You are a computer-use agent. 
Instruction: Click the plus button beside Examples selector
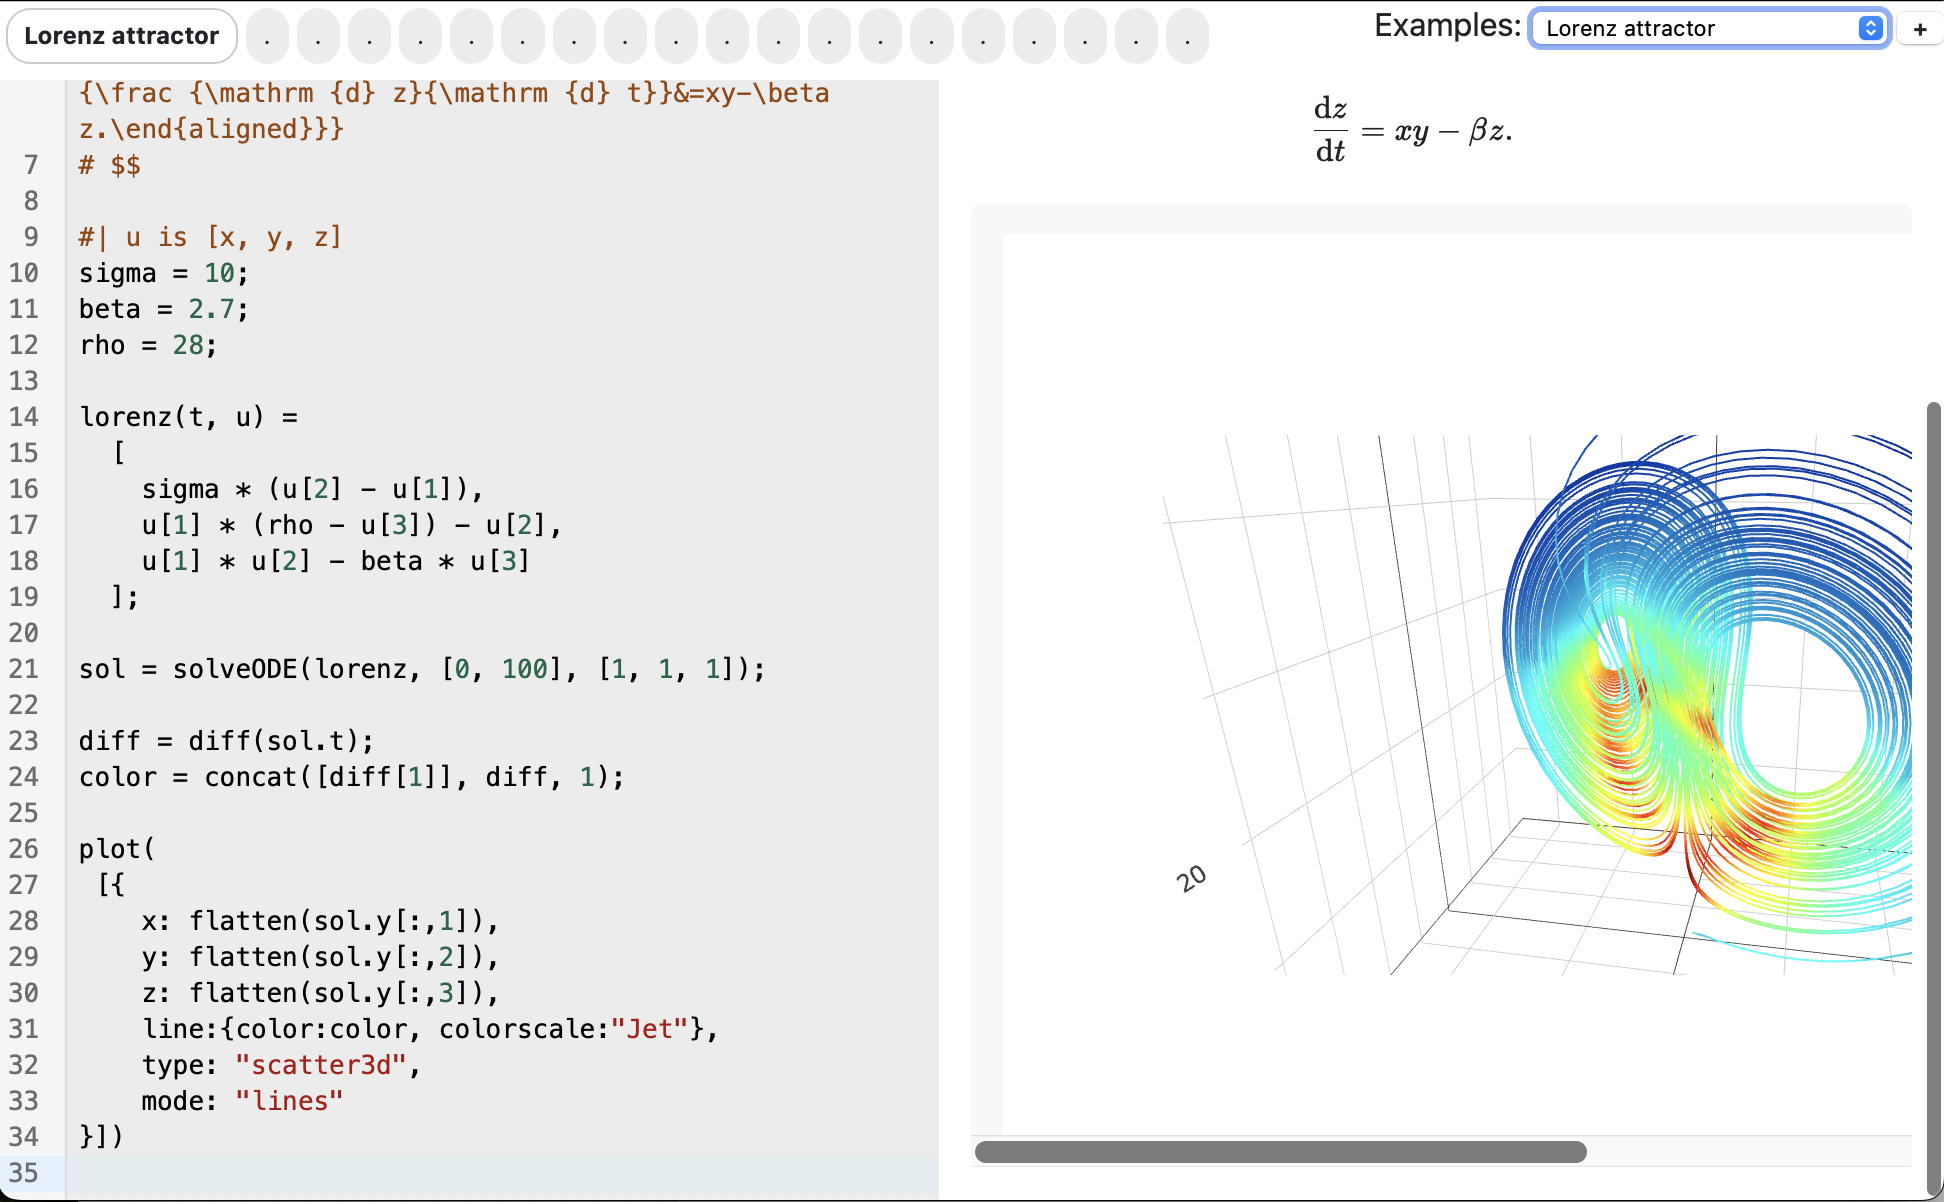[1920, 29]
